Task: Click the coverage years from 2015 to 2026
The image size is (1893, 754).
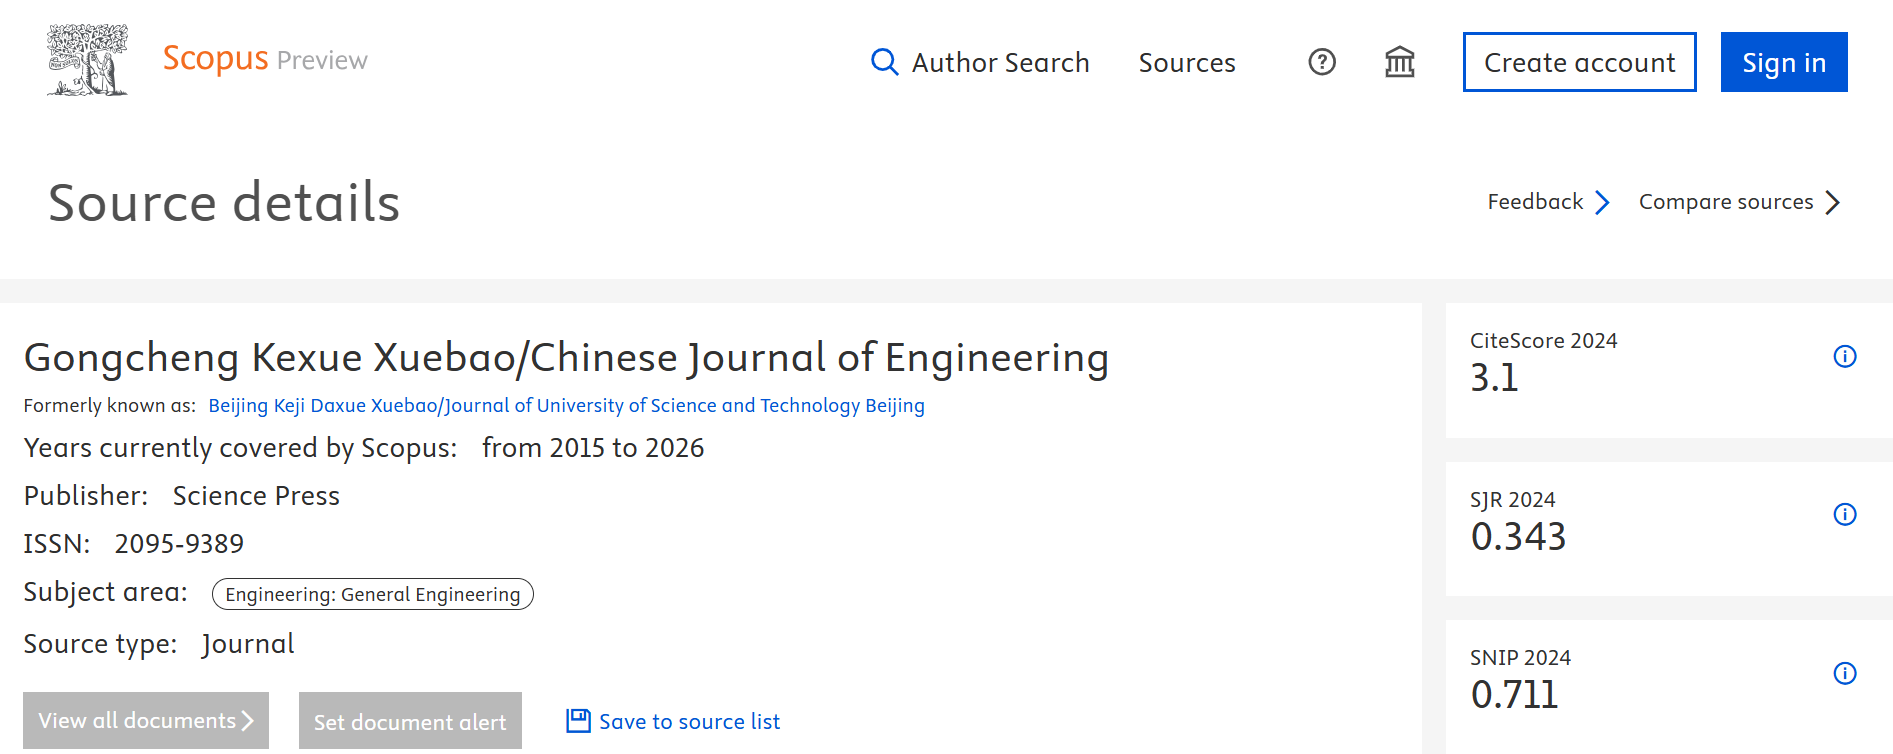Action: tap(593, 448)
